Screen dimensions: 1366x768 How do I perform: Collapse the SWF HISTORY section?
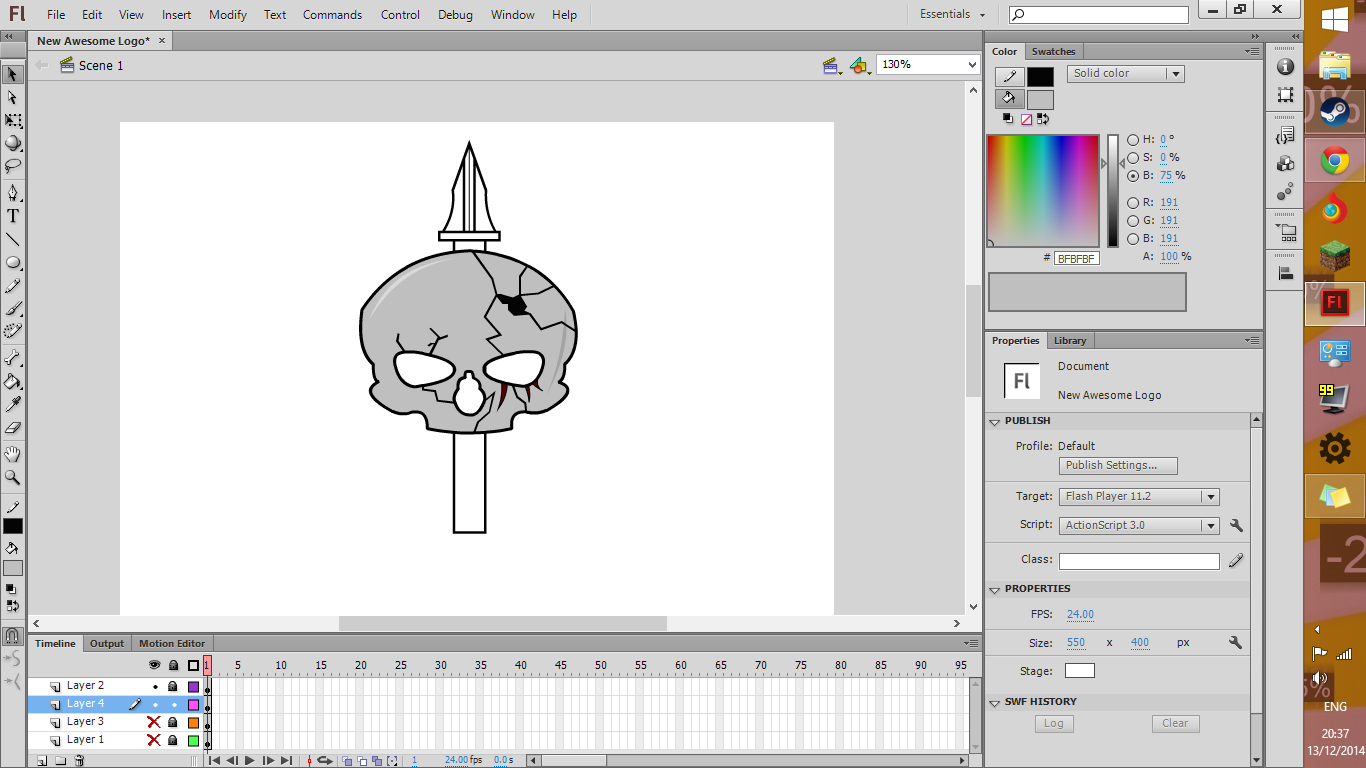(995, 703)
